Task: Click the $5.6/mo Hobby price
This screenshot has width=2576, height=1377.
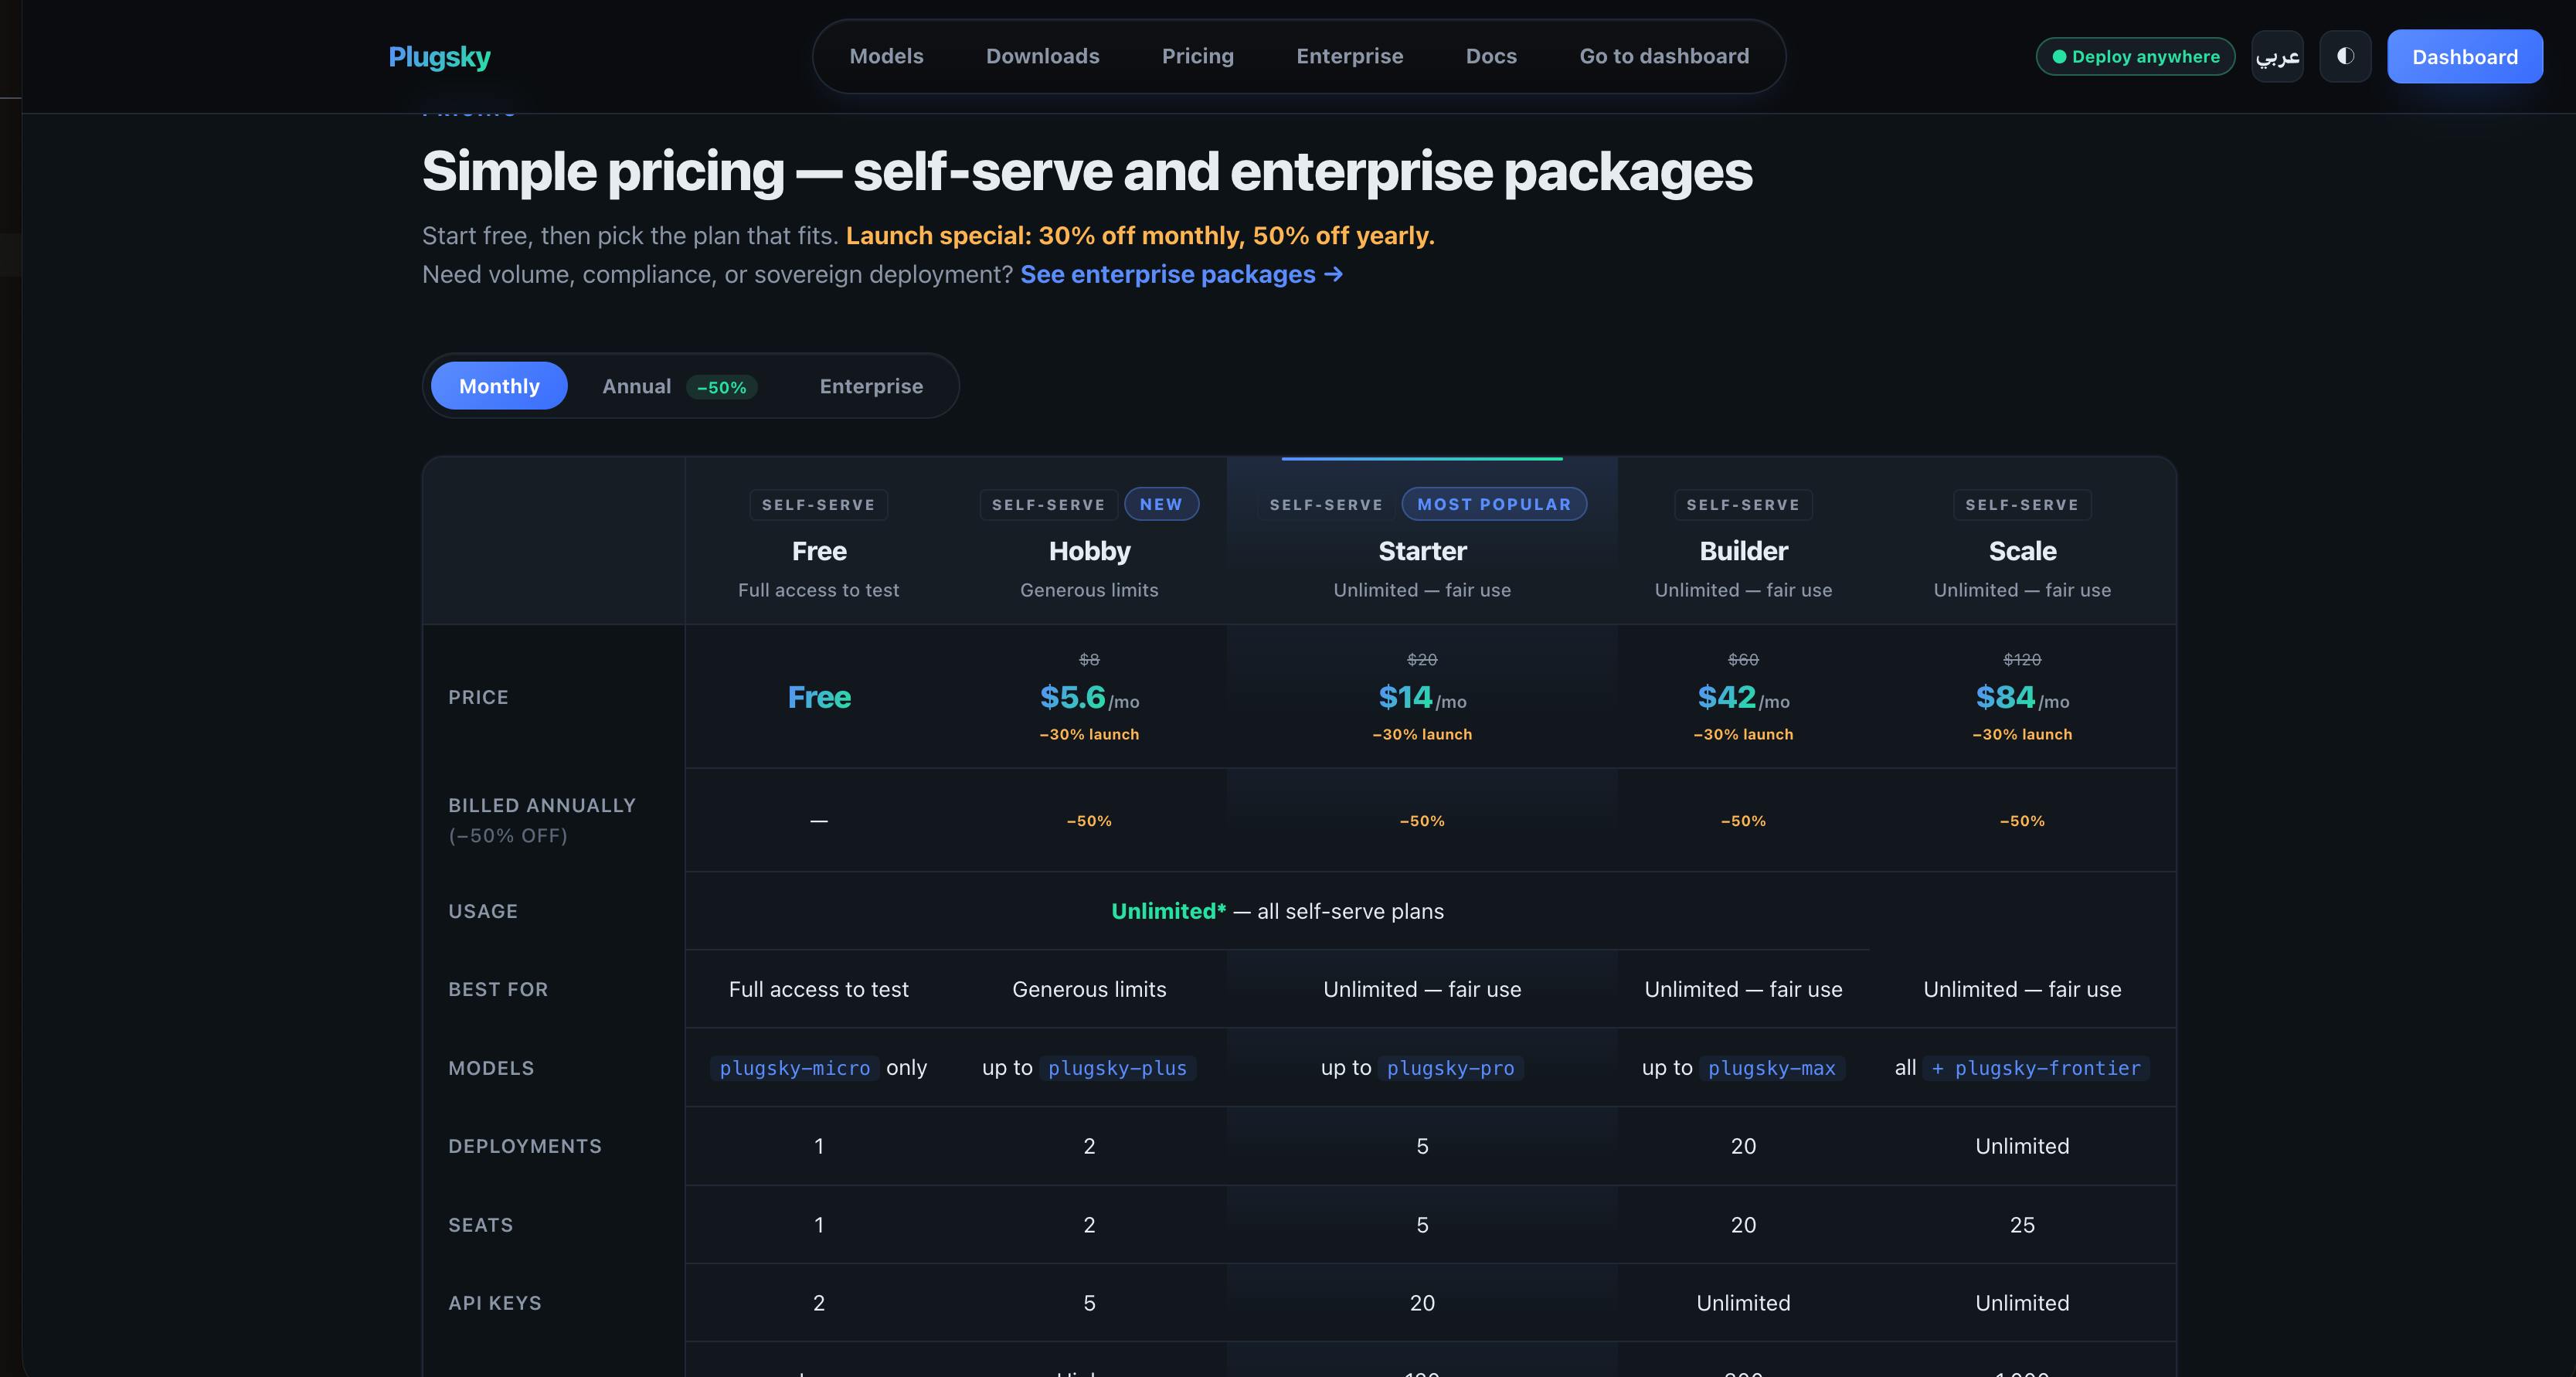Action: pyautogui.click(x=1089, y=697)
